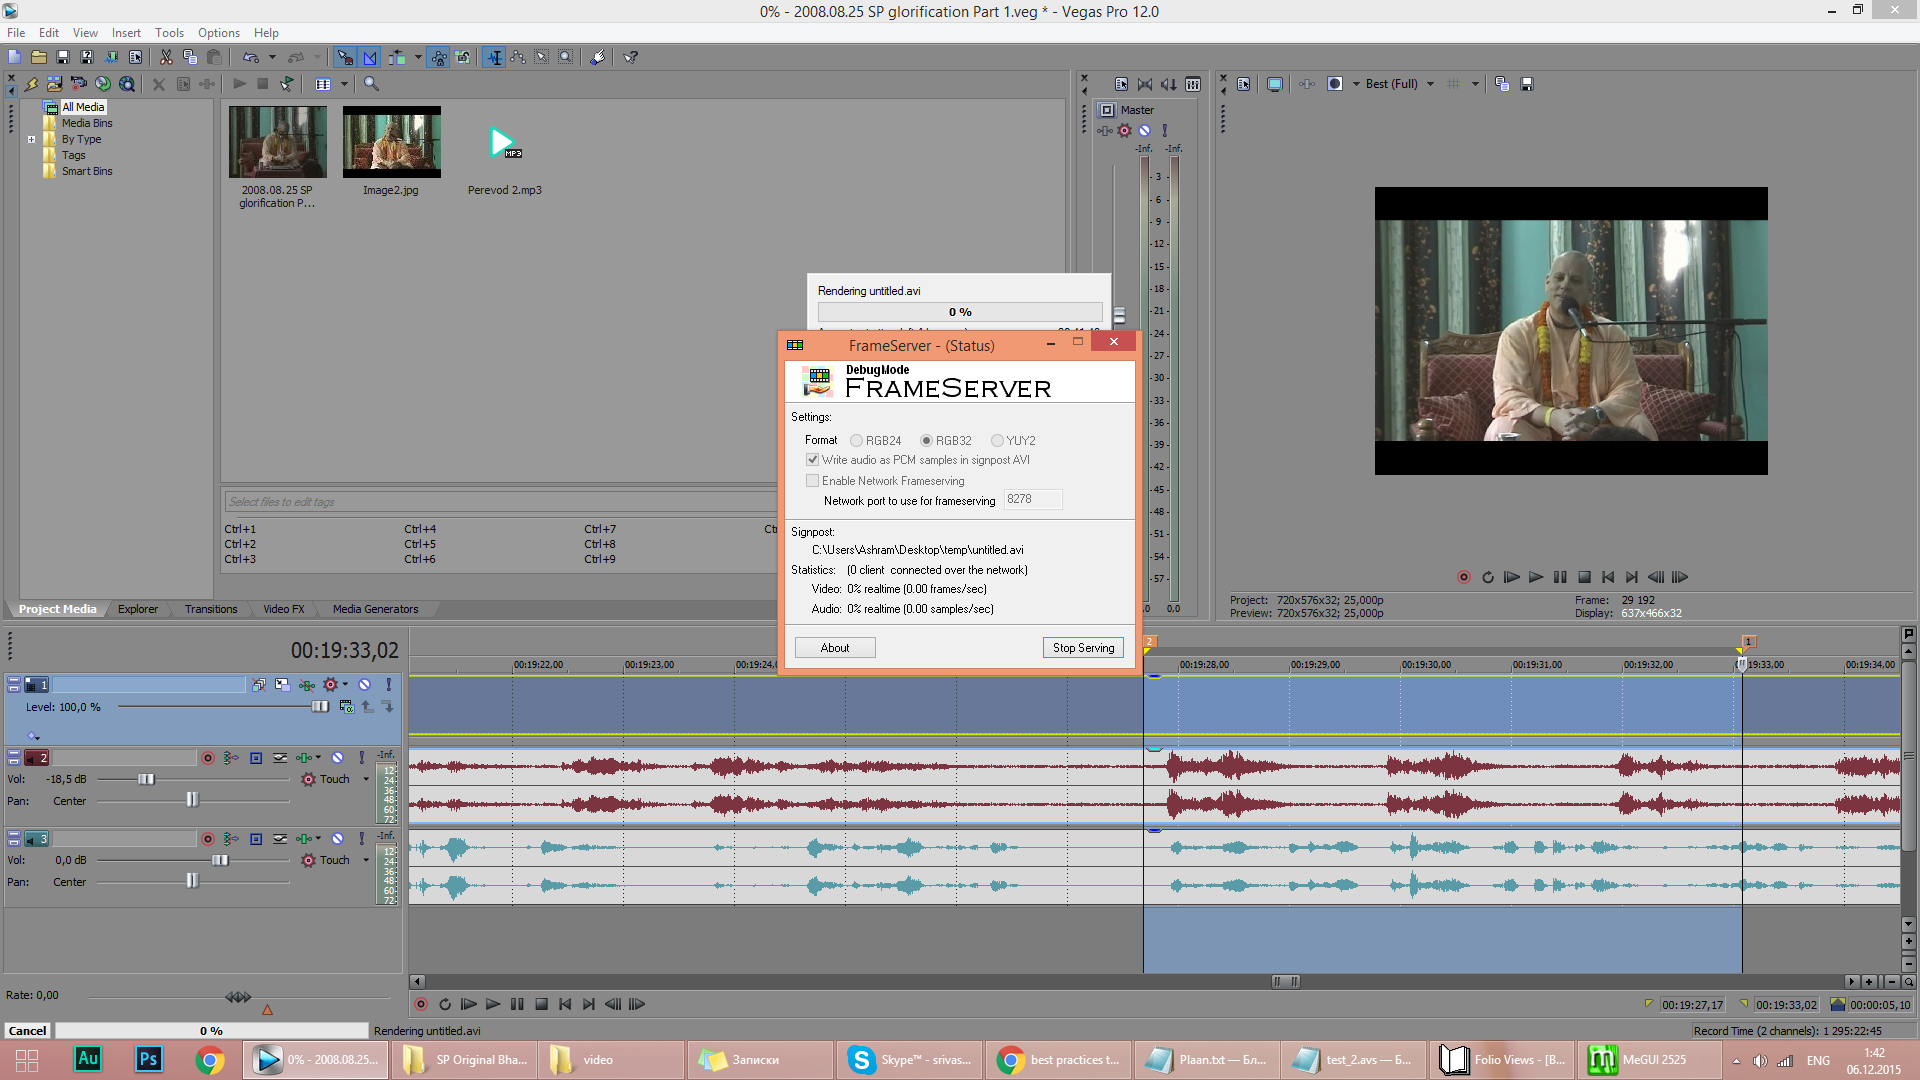1920x1080 pixels.
Task: Expand the By Type media bin
Action: click(31, 140)
